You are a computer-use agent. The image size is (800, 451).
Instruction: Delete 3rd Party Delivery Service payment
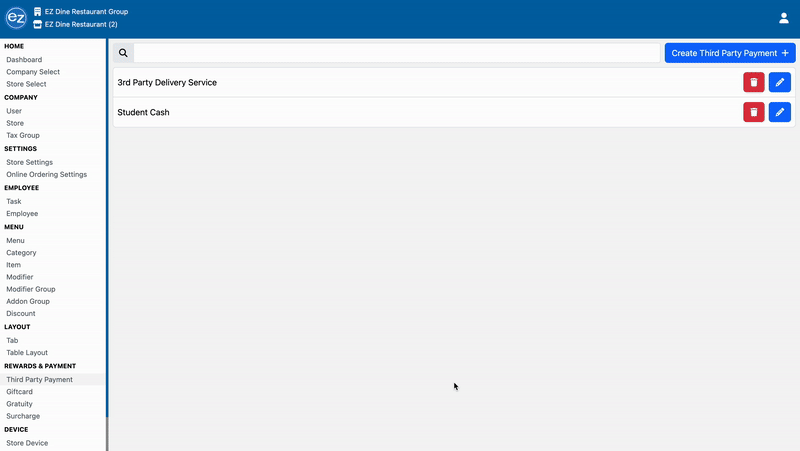click(x=754, y=82)
